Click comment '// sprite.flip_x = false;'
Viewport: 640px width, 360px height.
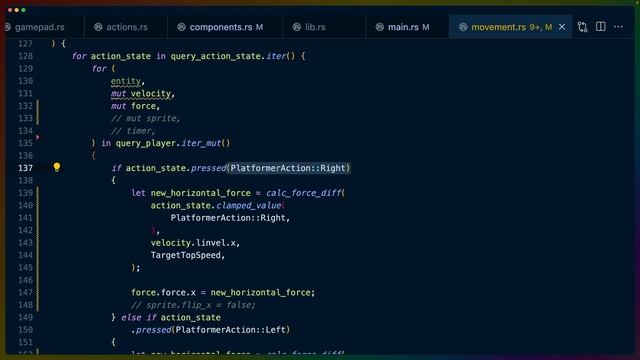tap(193, 305)
